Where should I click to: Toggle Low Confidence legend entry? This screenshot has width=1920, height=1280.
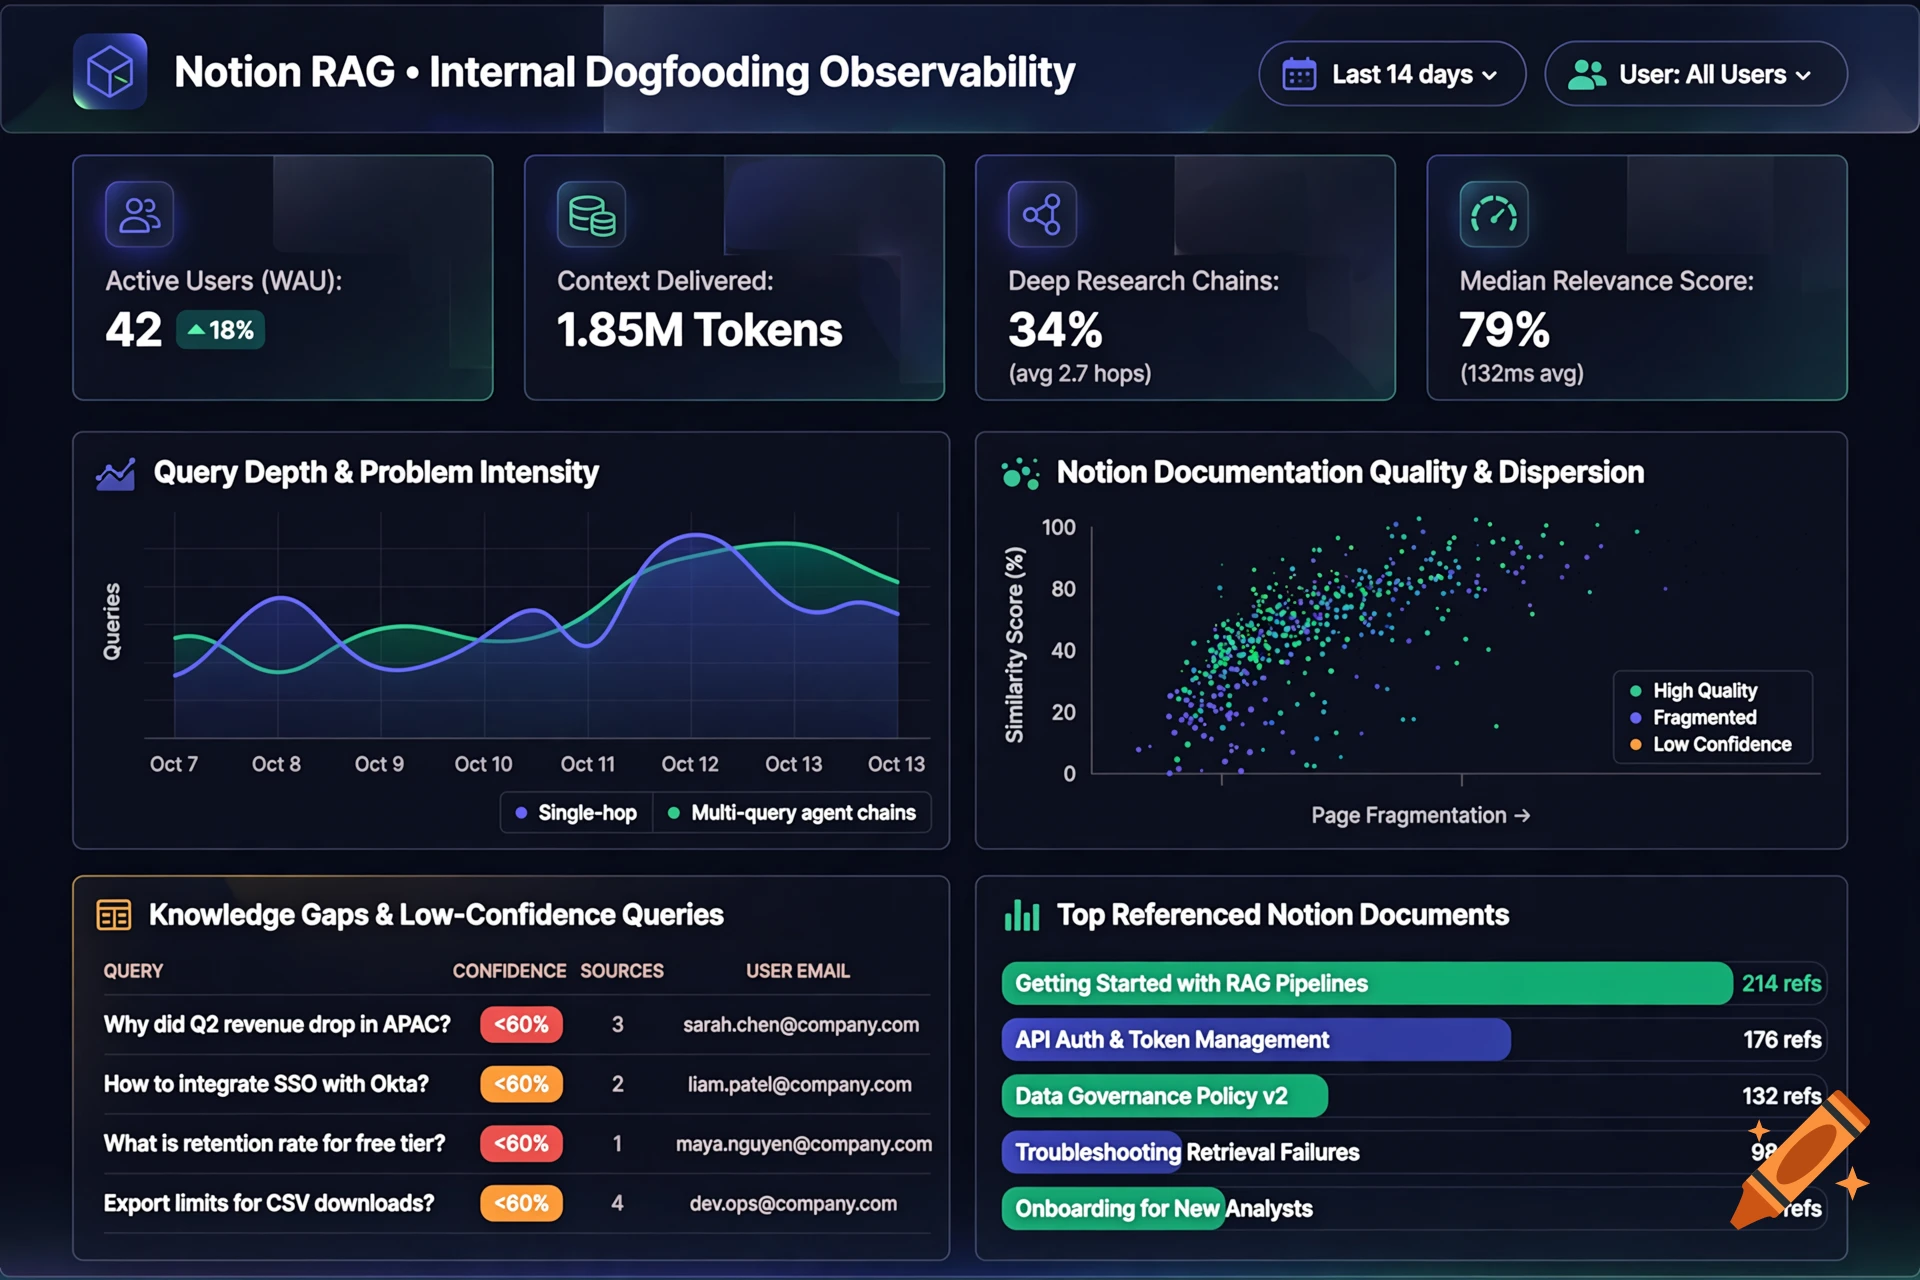tap(1710, 745)
